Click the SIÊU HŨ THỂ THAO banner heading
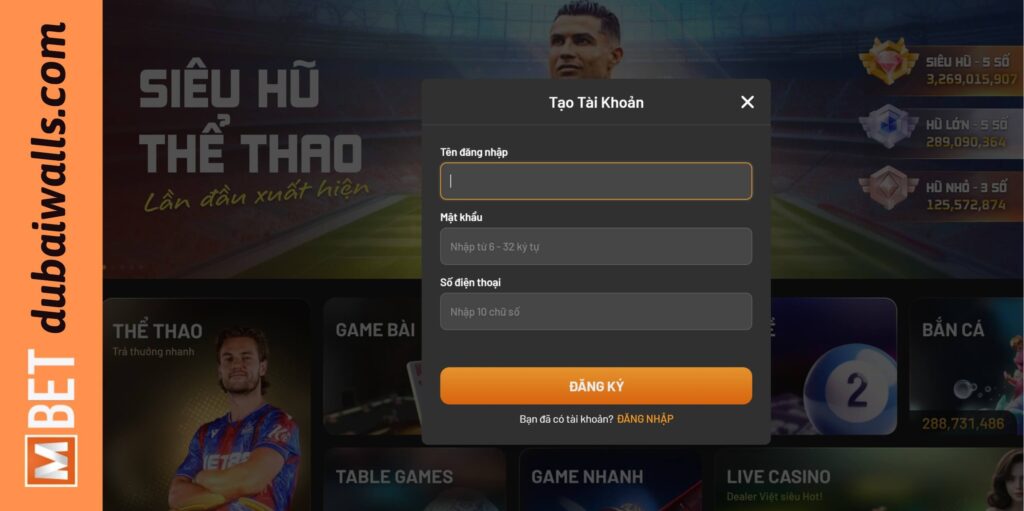This screenshot has height=511, width=1024. tap(250, 121)
